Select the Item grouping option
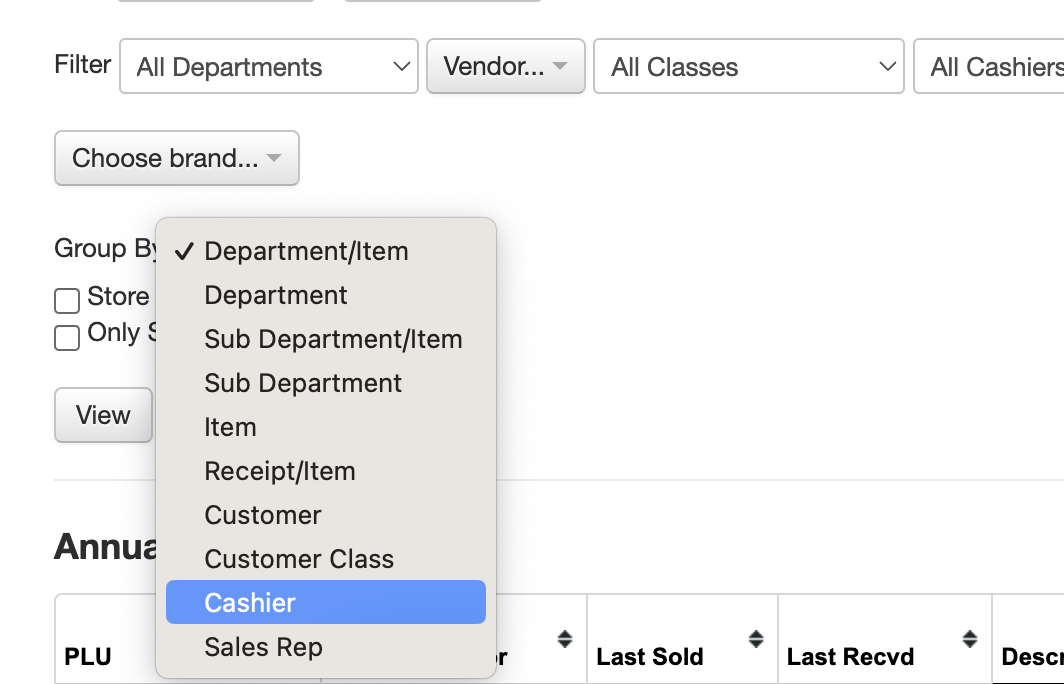This screenshot has width=1064, height=684. (x=230, y=427)
